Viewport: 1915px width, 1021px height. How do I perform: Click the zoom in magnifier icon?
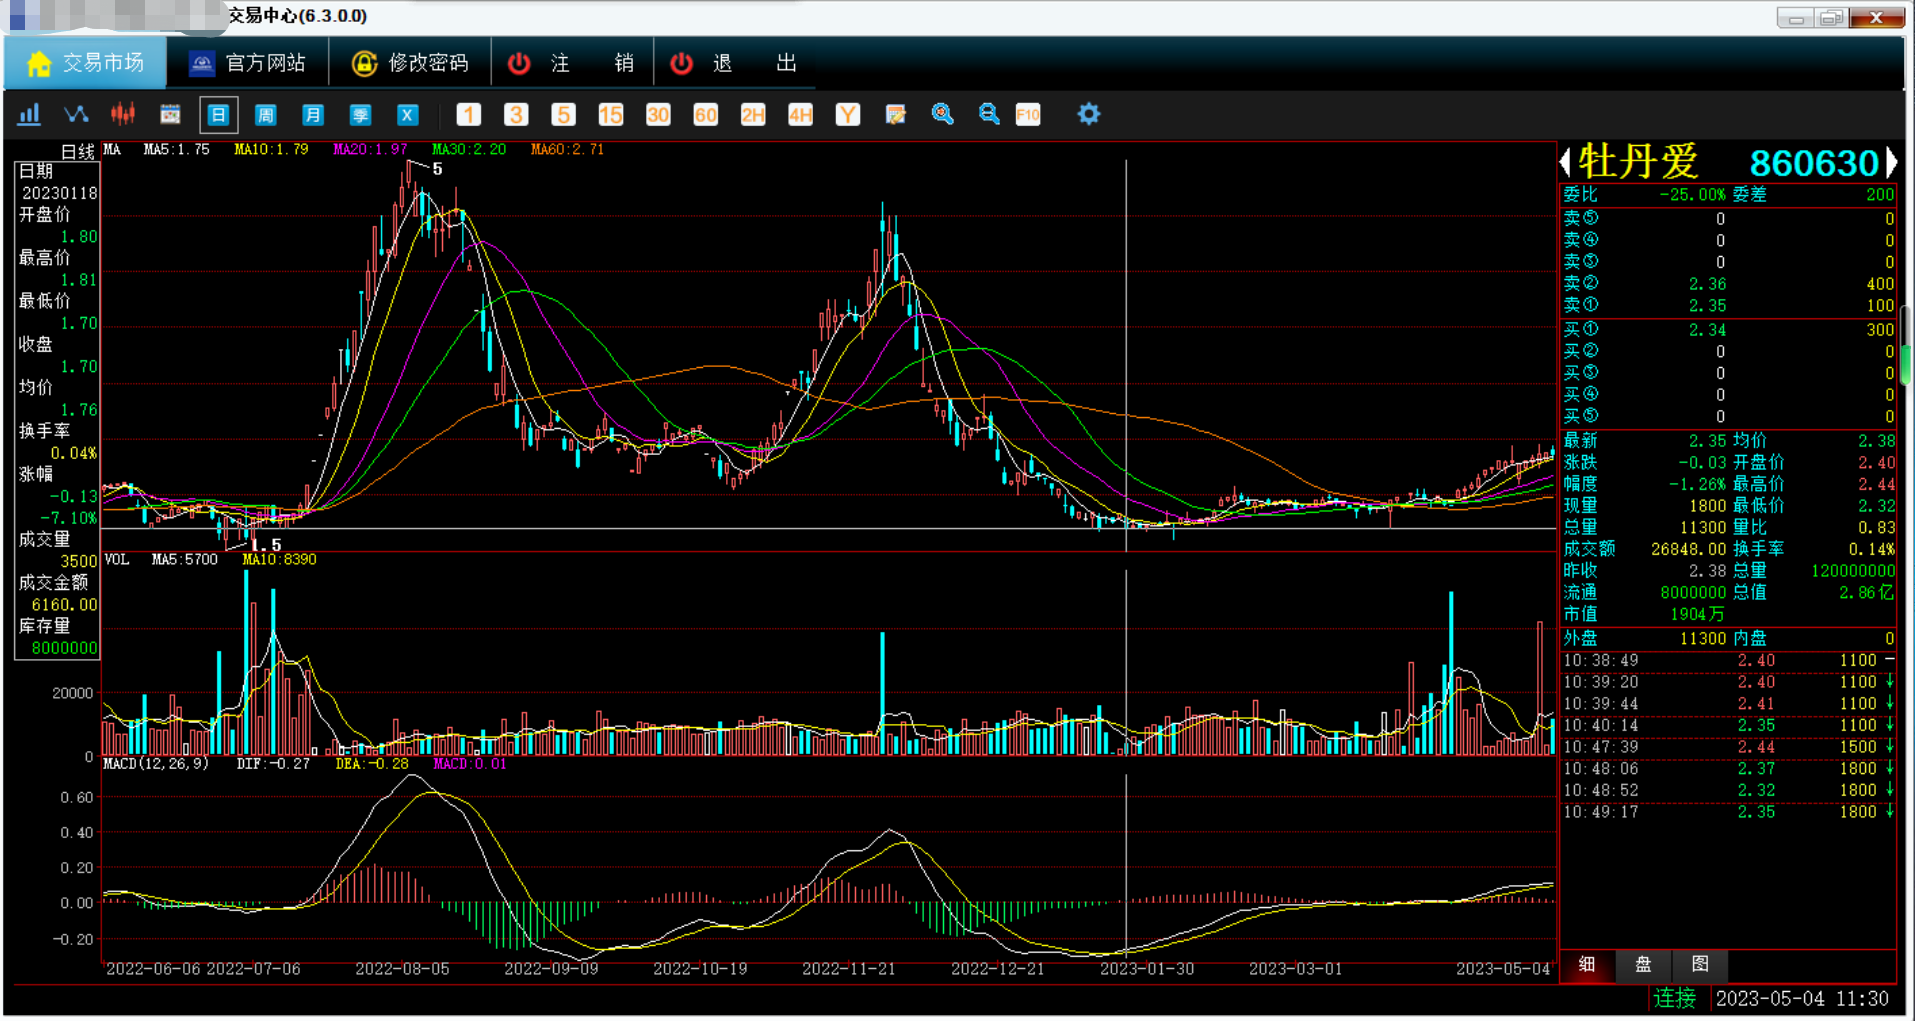[942, 114]
